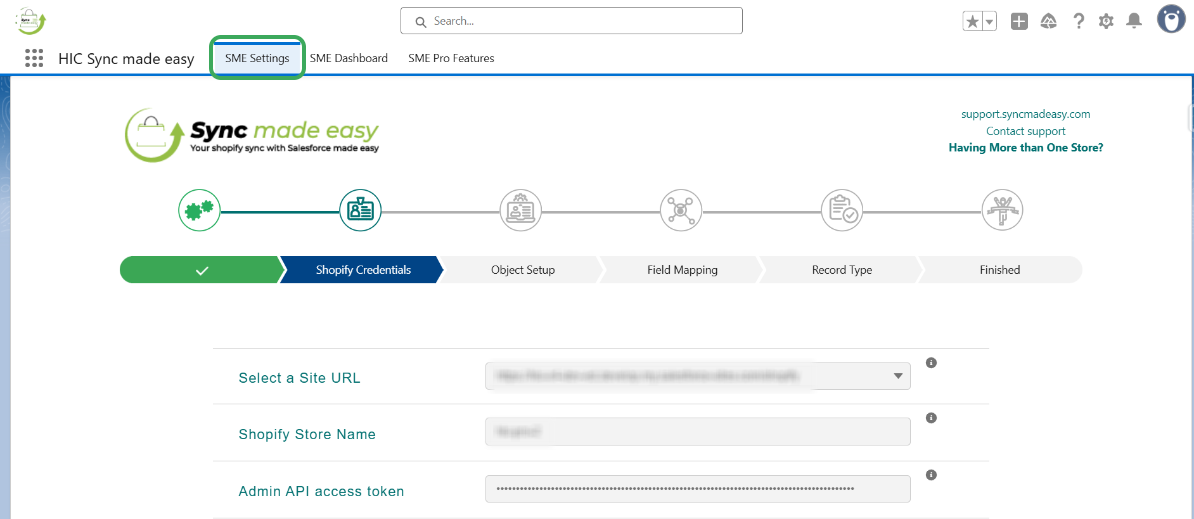
Task: Open the Setup gear icon
Action: [1106, 21]
